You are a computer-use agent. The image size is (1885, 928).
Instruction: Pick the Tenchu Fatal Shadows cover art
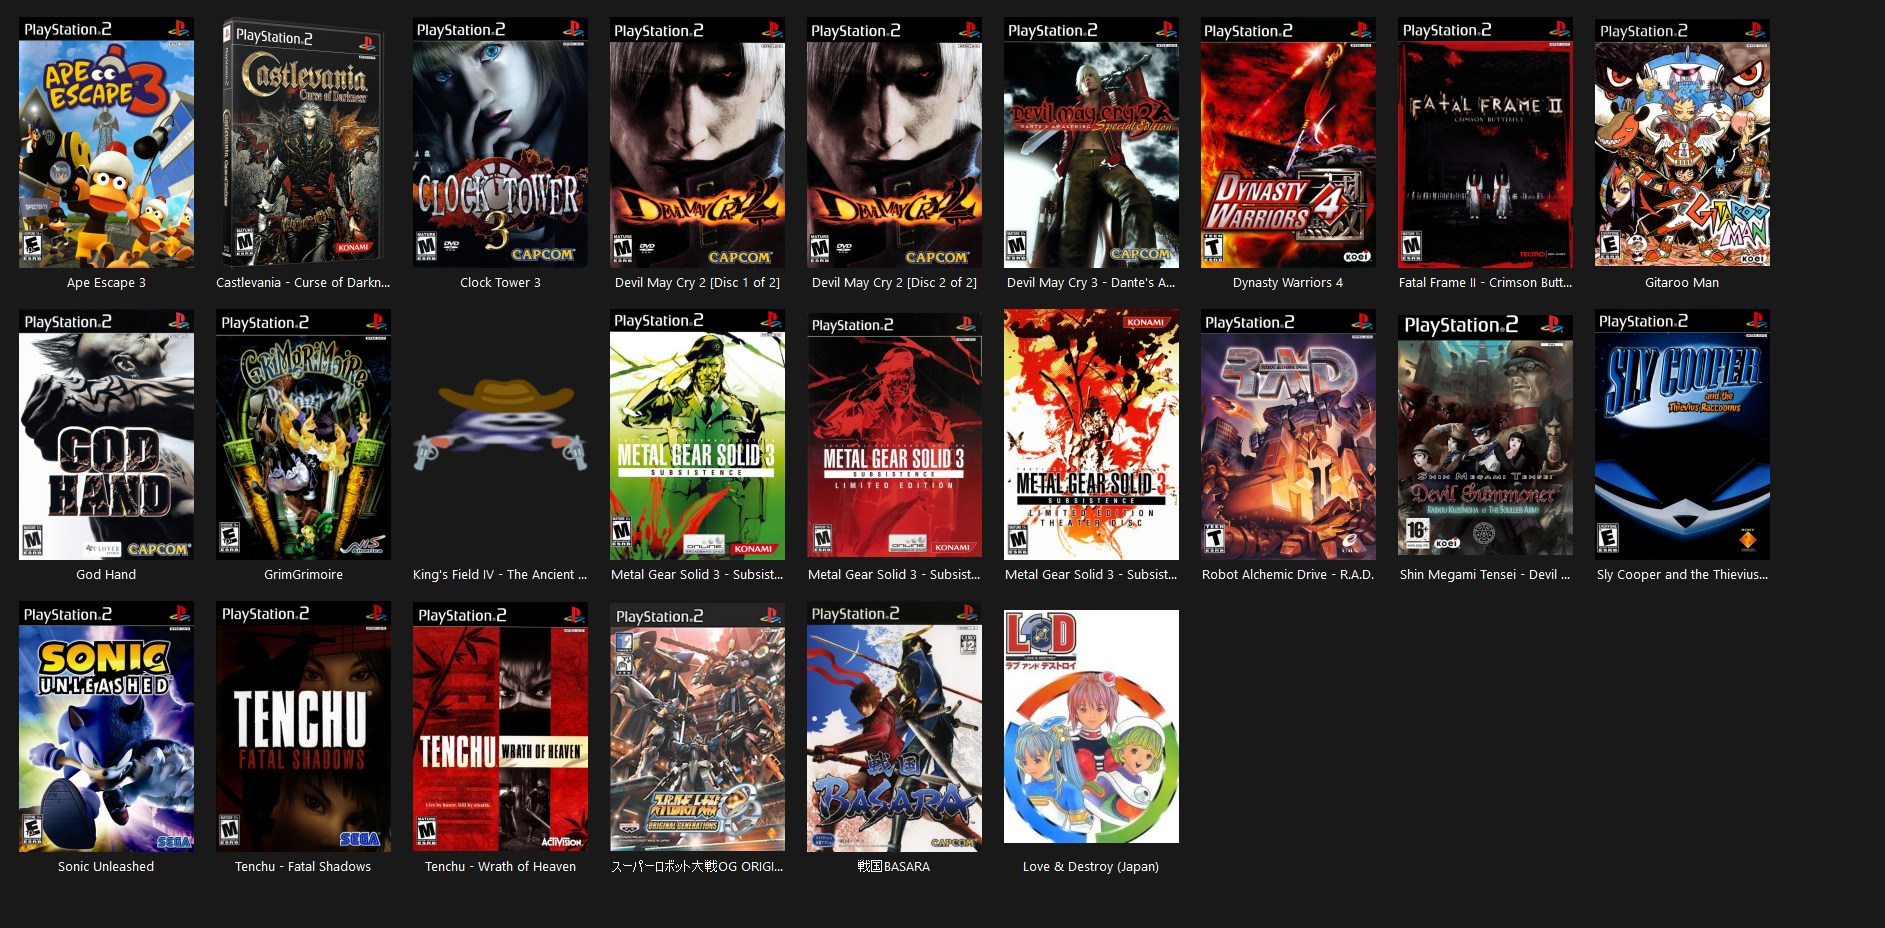coord(303,727)
